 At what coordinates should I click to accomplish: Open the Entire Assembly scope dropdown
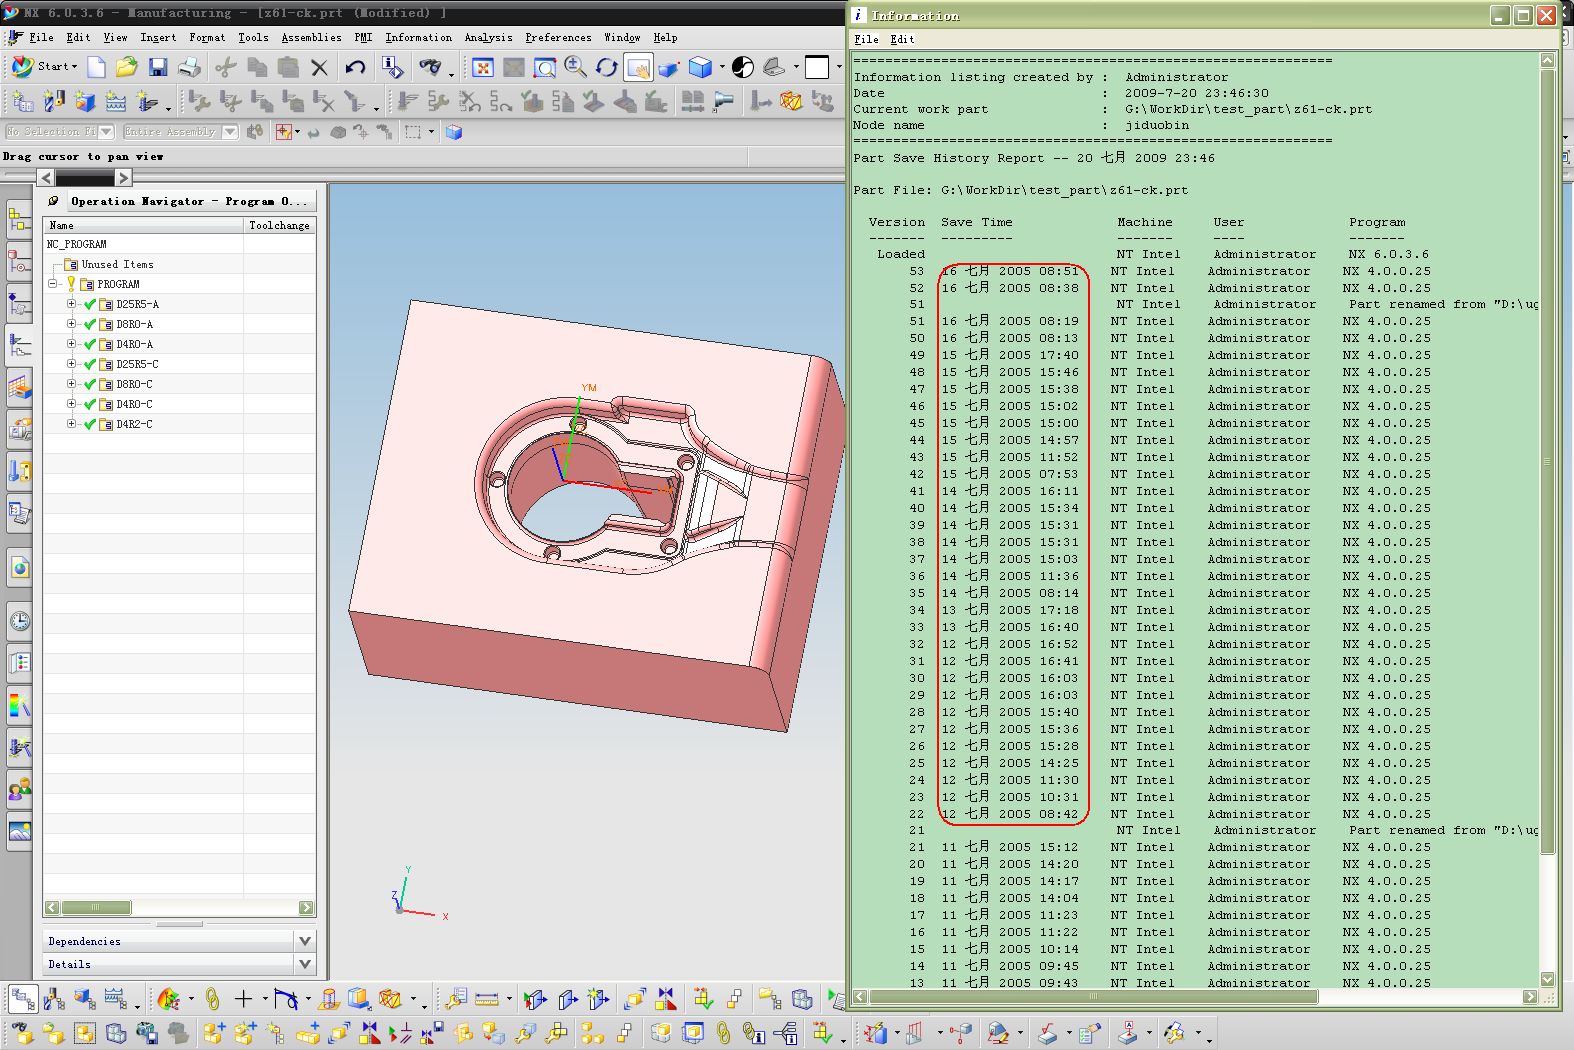pyautogui.click(x=230, y=132)
